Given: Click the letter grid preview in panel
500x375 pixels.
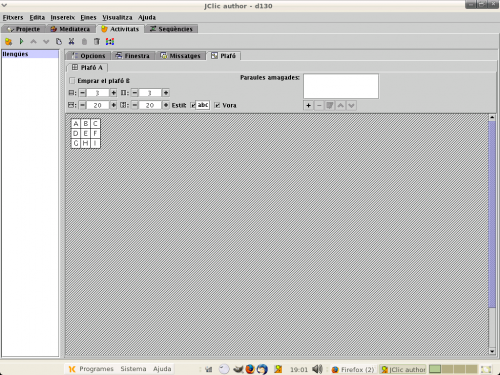Looking at the screenshot, I should [x=86, y=133].
